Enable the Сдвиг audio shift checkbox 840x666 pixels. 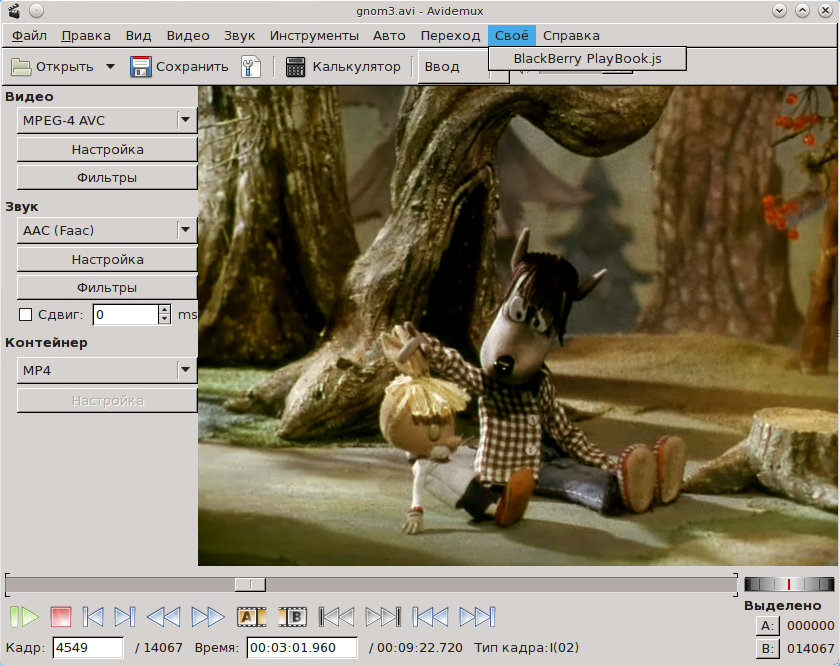[26, 315]
